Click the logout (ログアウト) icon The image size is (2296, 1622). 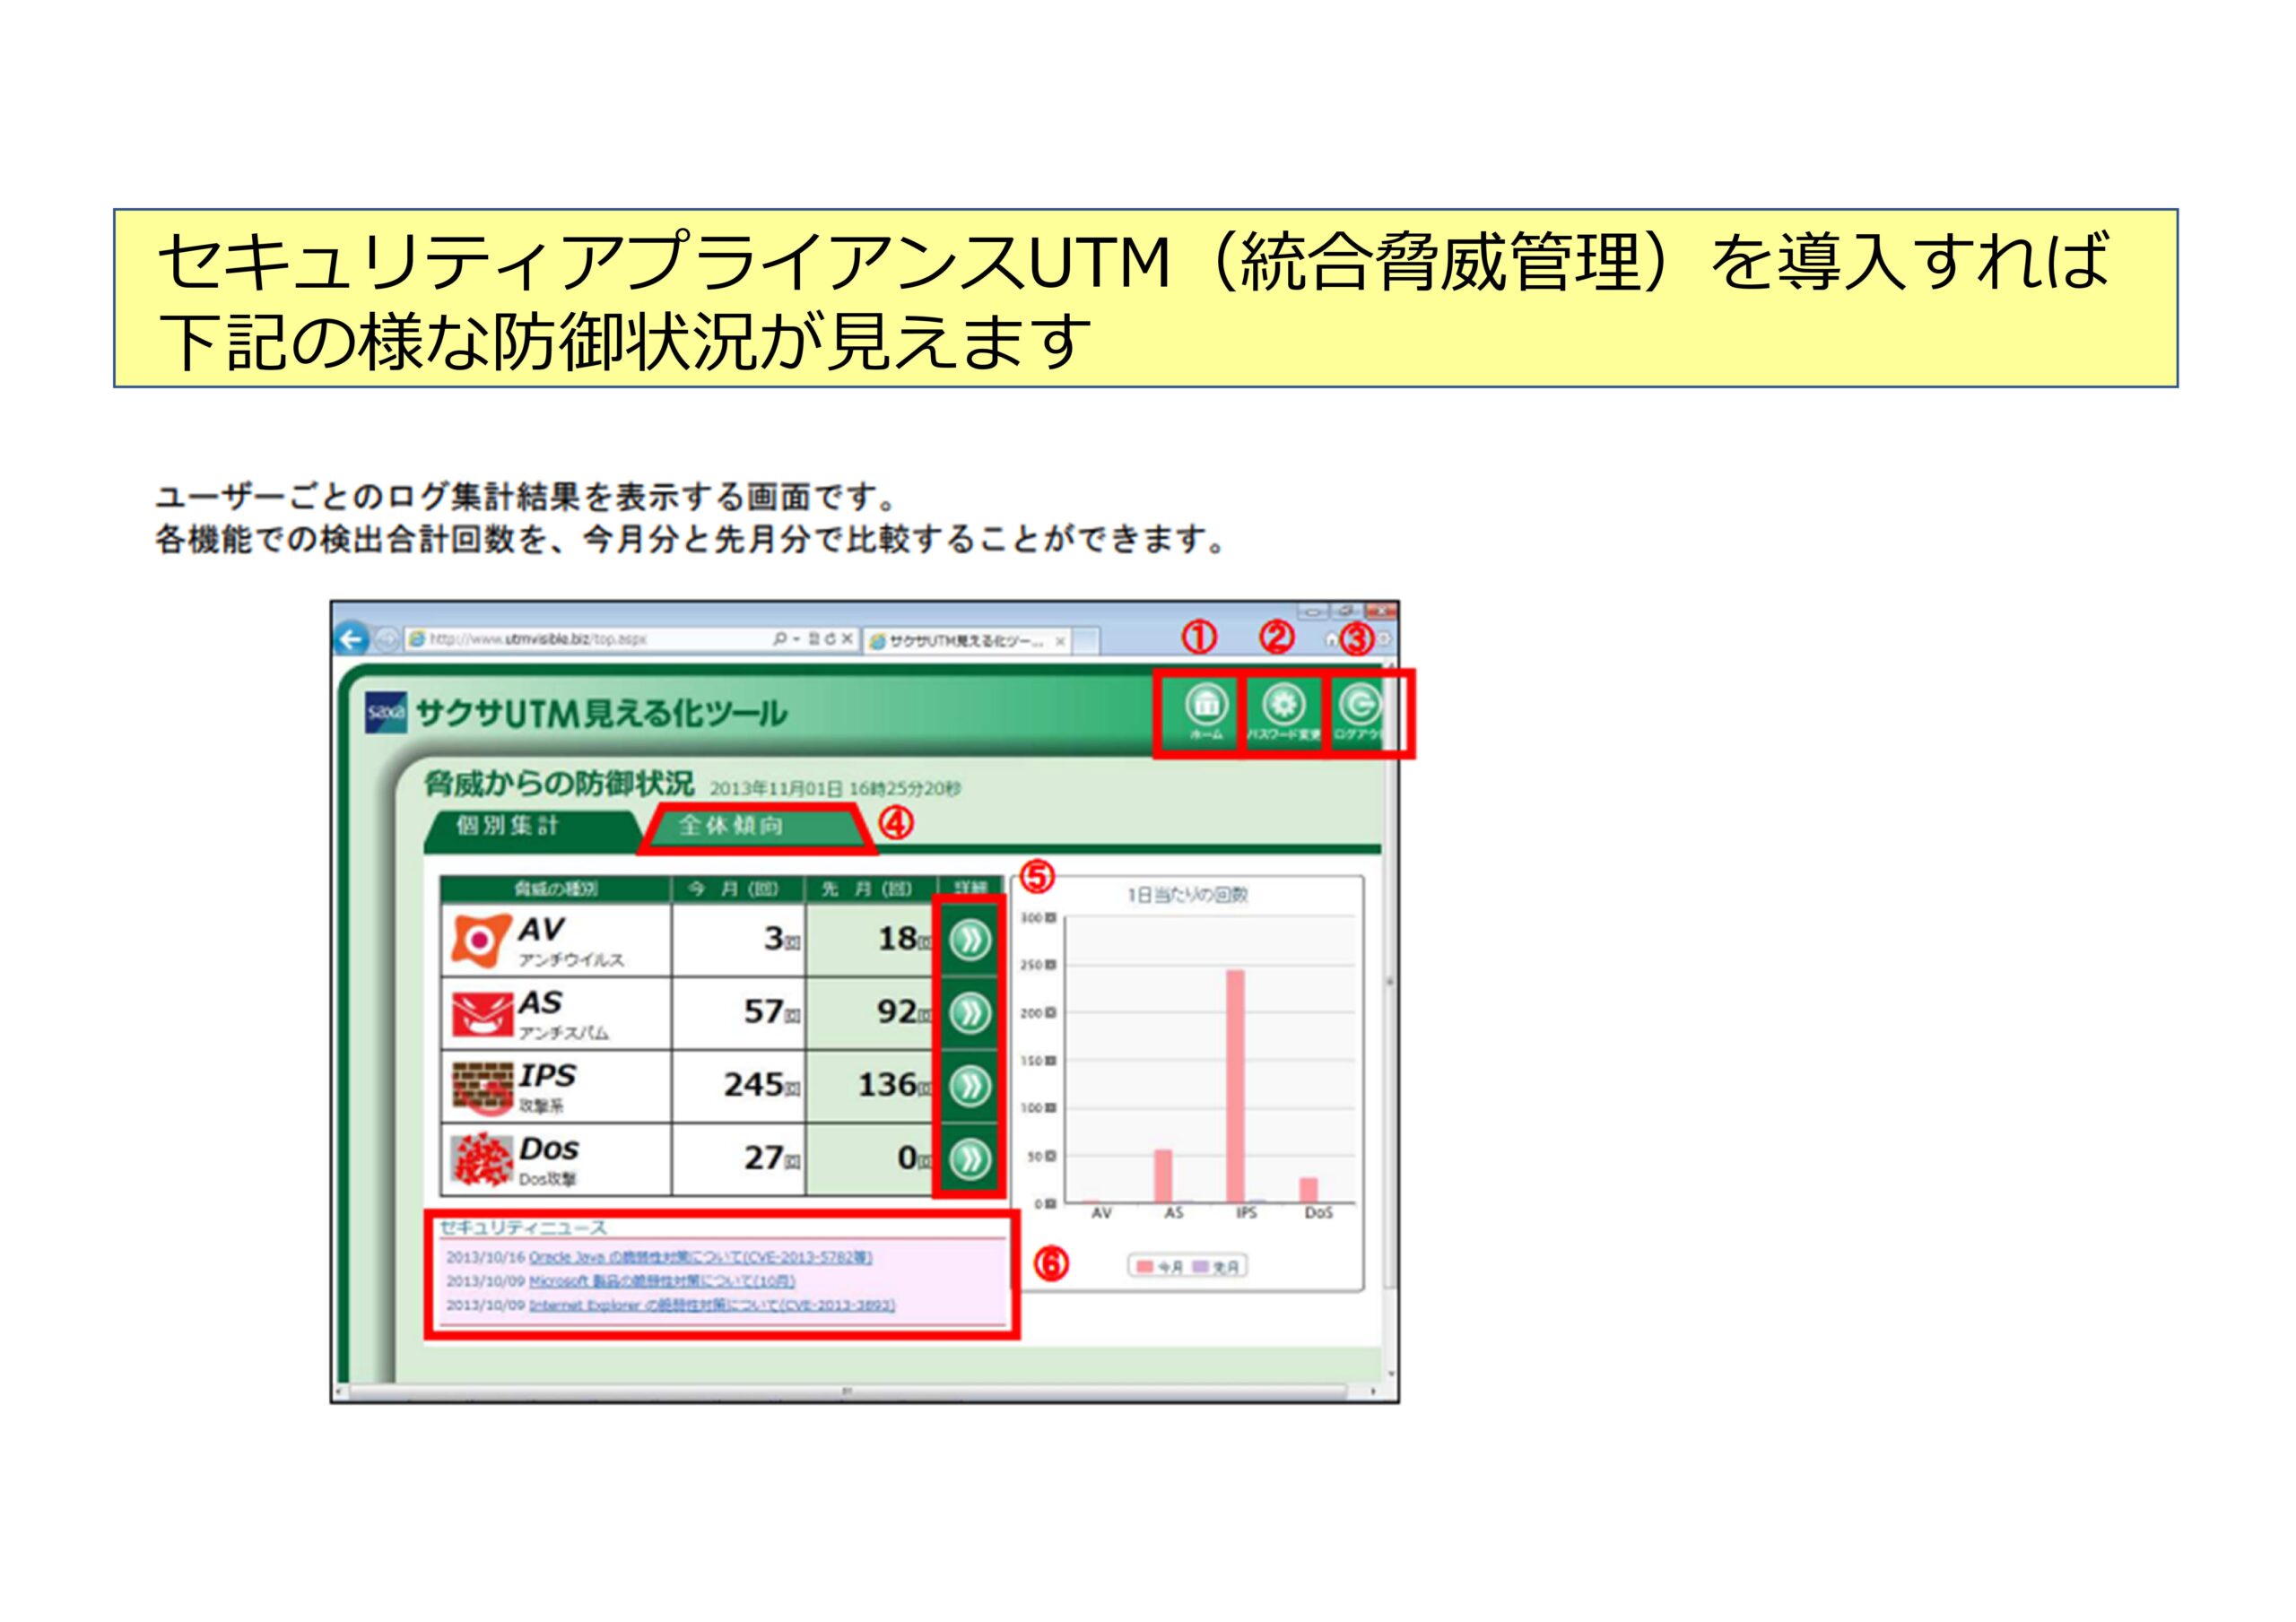(x=1359, y=705)
